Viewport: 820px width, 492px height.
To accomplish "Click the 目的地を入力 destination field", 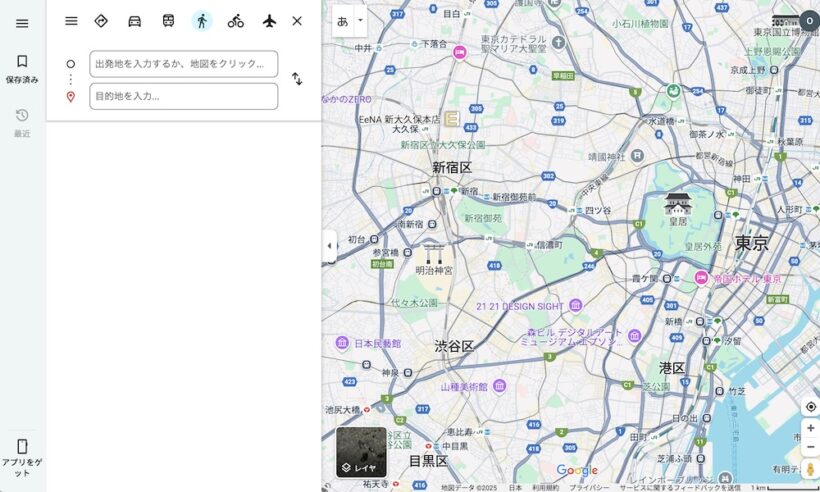I will [183, 96].
